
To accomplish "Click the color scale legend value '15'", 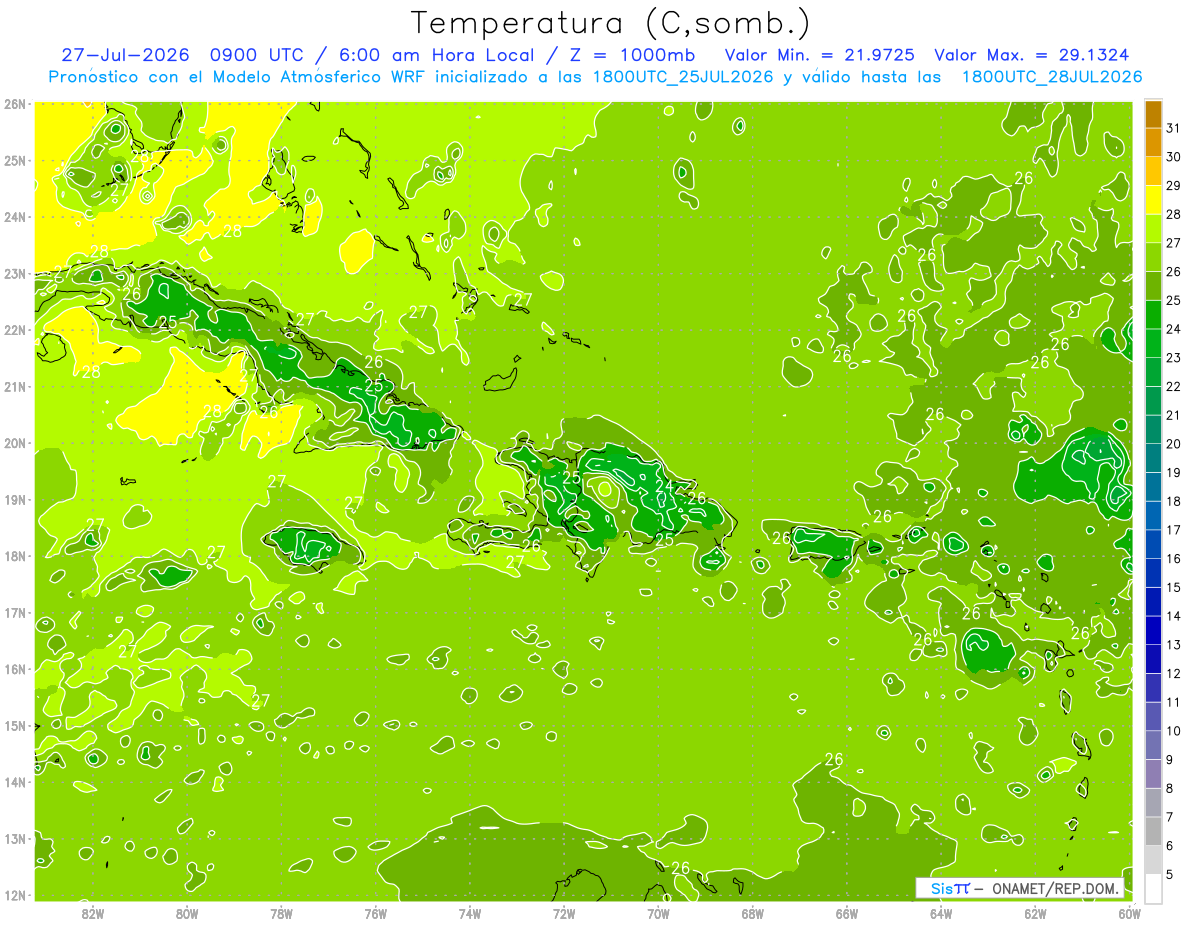I will [1174, 587].
